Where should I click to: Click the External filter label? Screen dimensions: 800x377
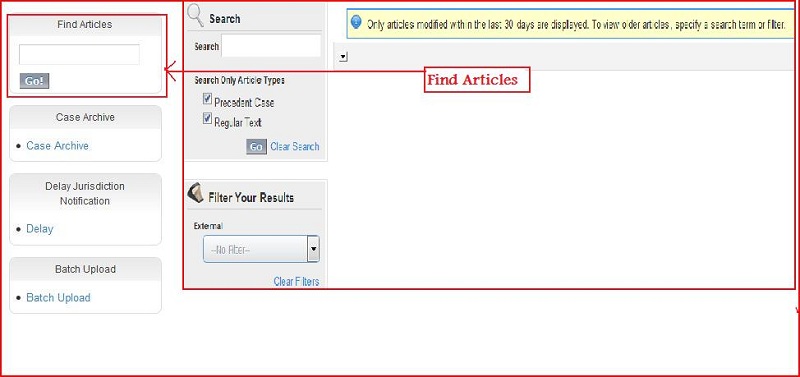tap(208, 226)
